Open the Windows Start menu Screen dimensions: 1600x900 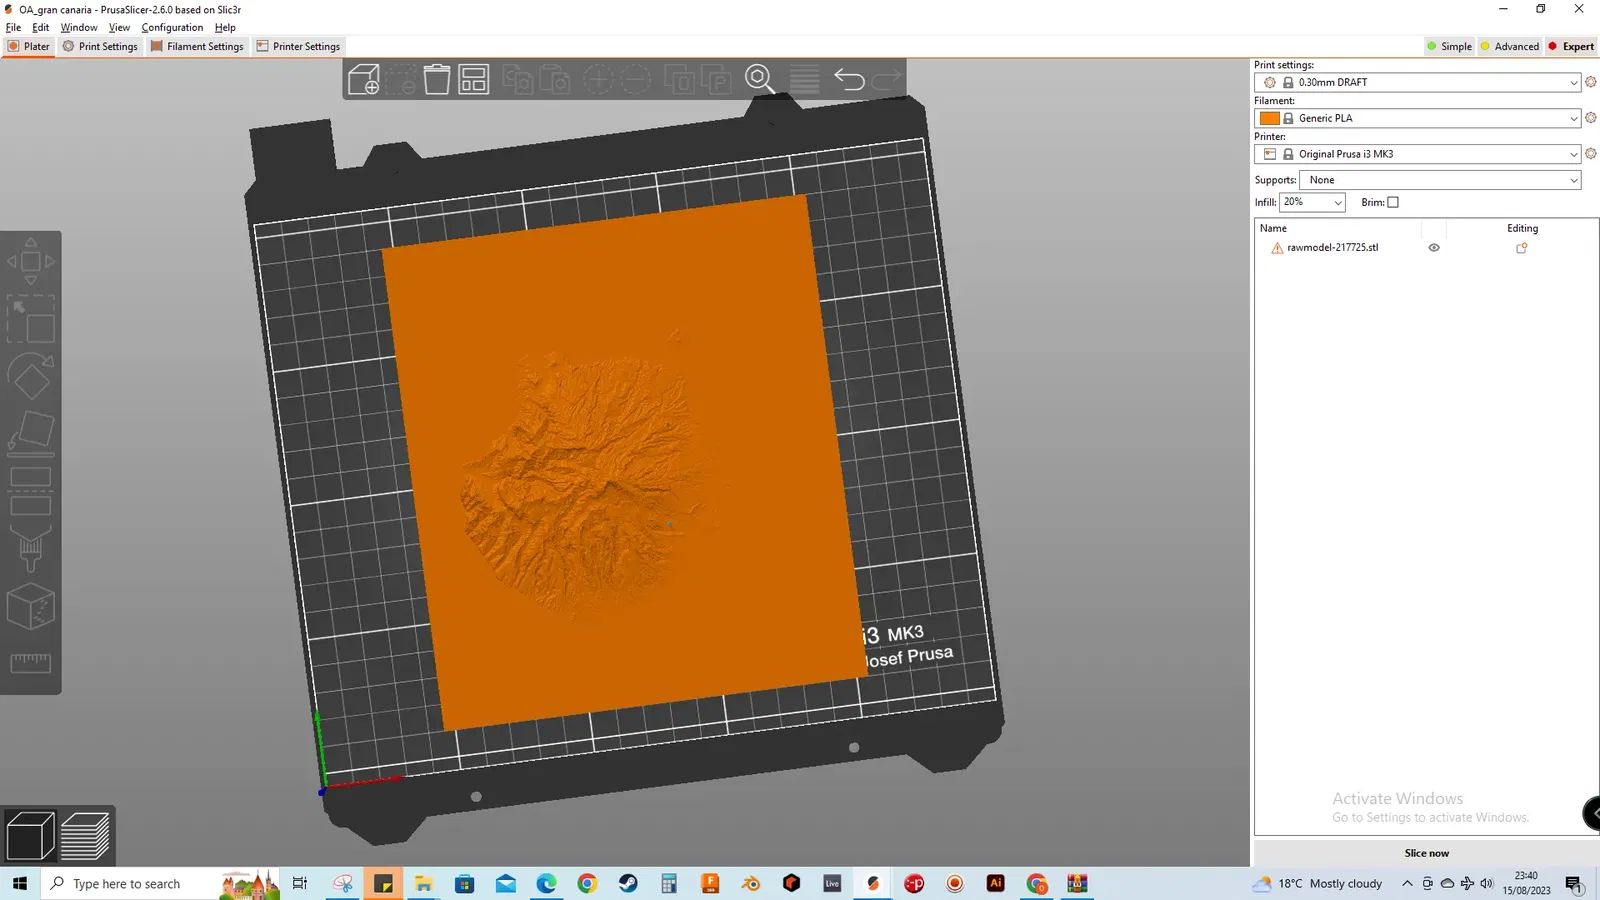pyautogui.click(x=20, y=884)
